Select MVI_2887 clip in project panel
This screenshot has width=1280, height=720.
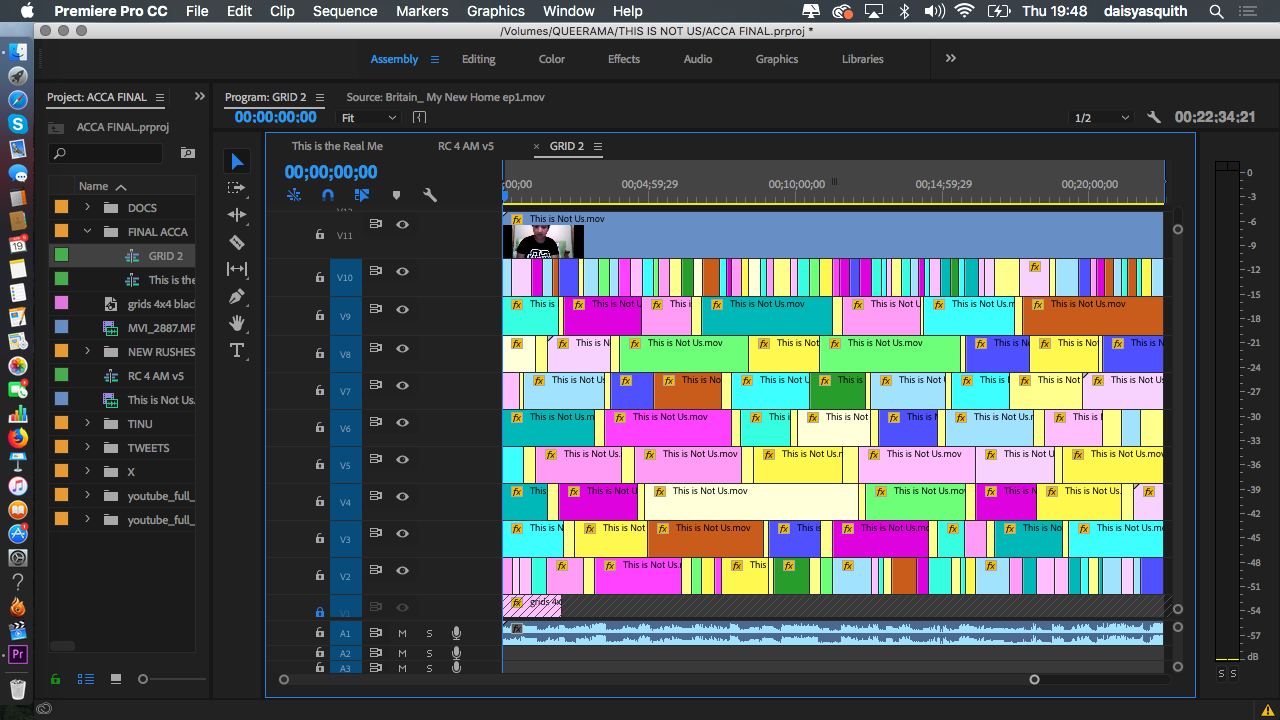pyautogui.click(x=161, y=328)
